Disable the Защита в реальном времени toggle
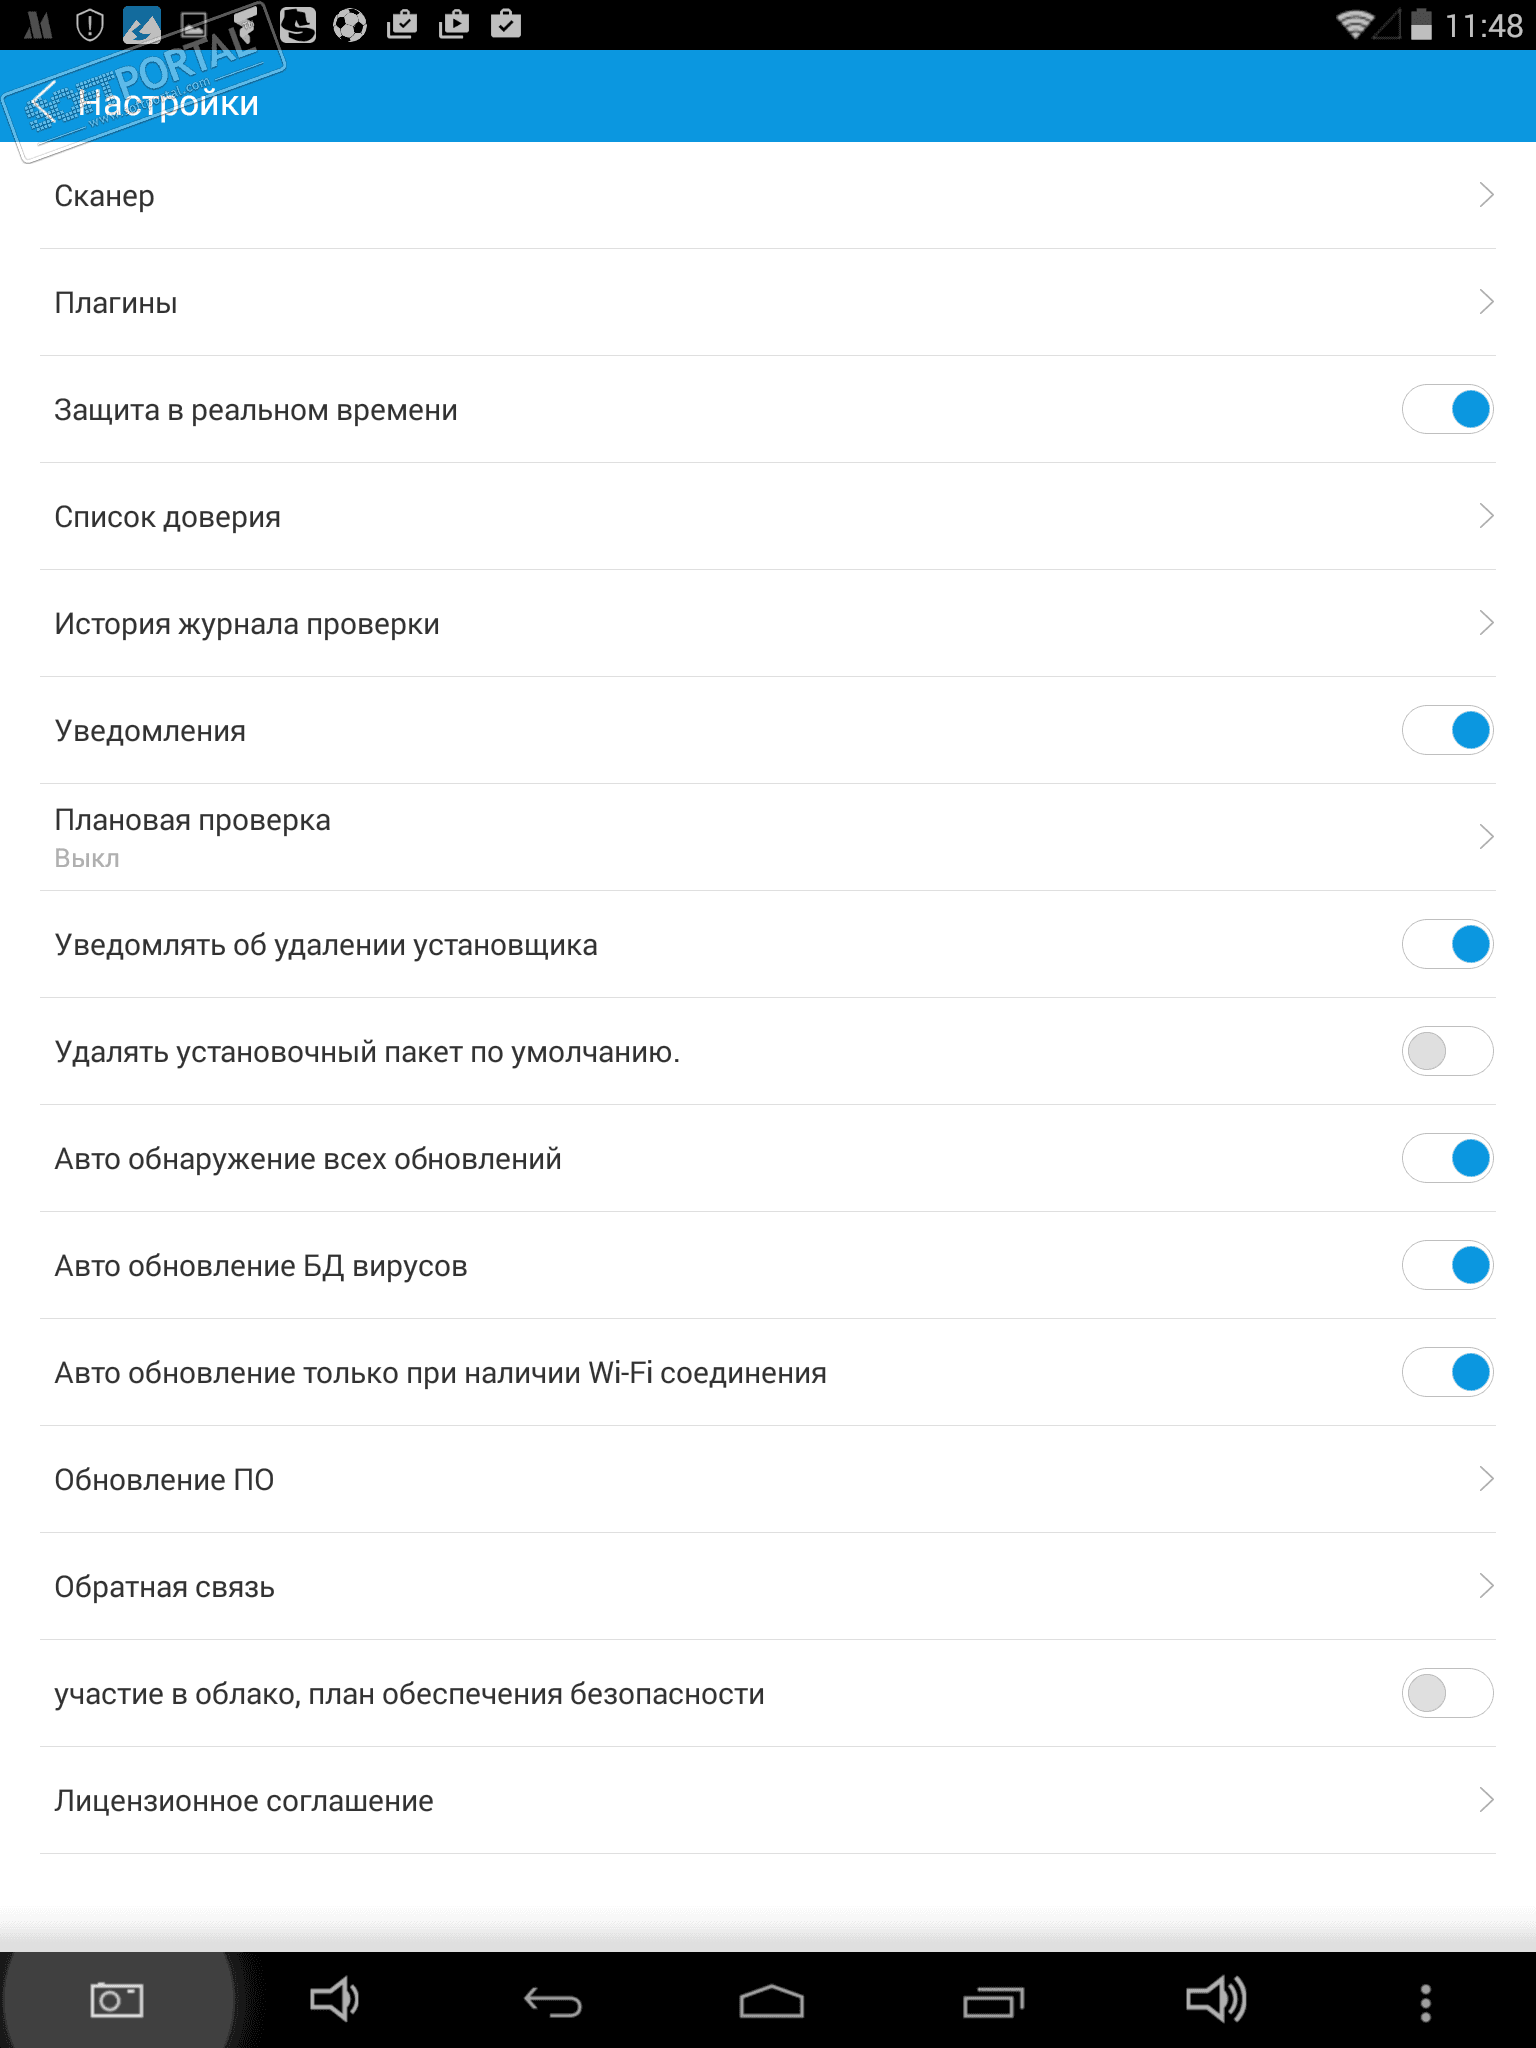 [1447, 409]
